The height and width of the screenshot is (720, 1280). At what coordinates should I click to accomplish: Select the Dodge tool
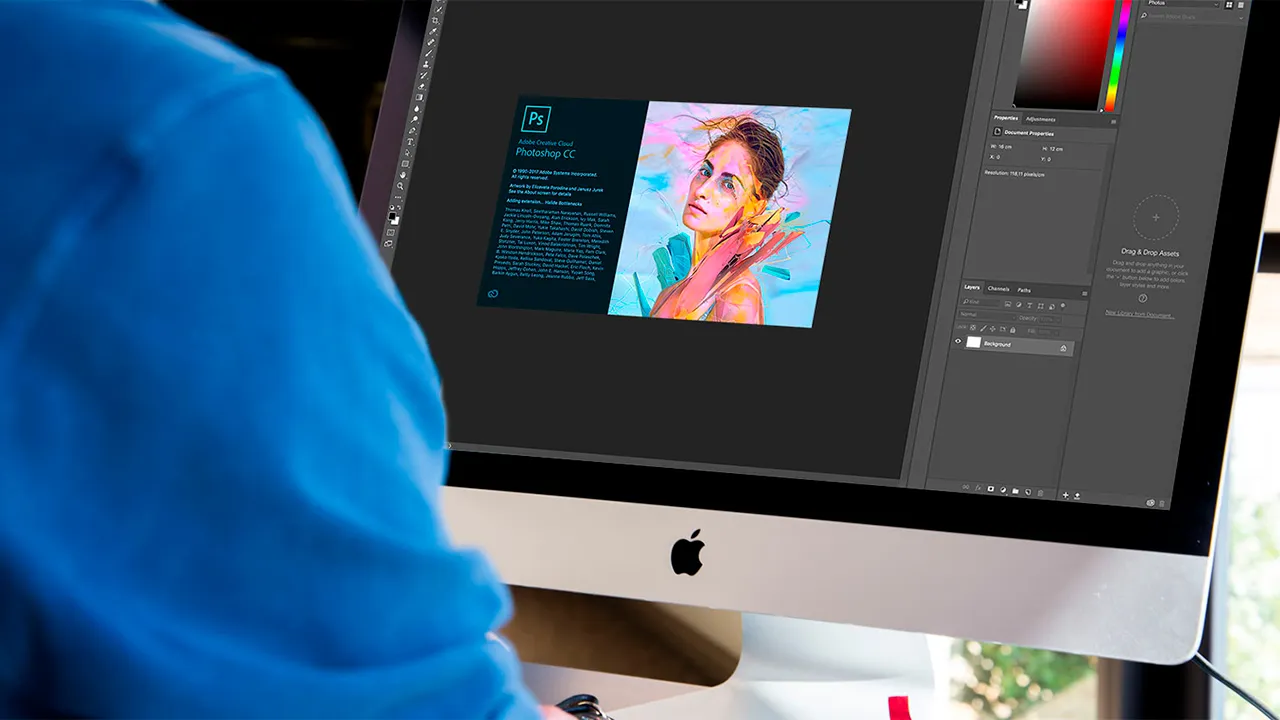[x=415, y=119]
